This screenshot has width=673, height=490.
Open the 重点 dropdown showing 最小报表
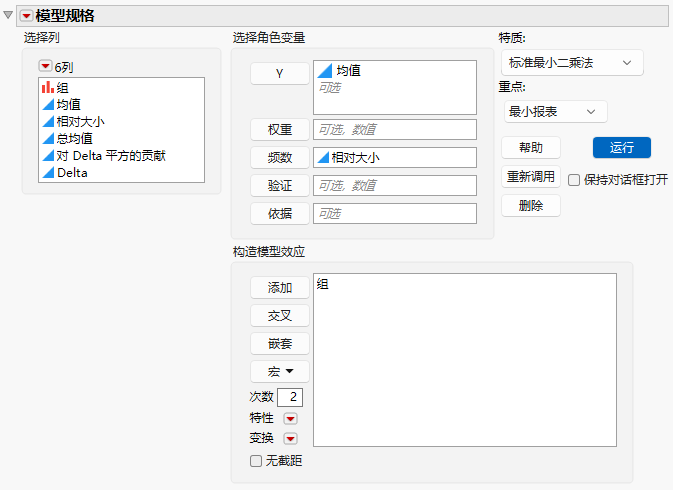point(555,112)
